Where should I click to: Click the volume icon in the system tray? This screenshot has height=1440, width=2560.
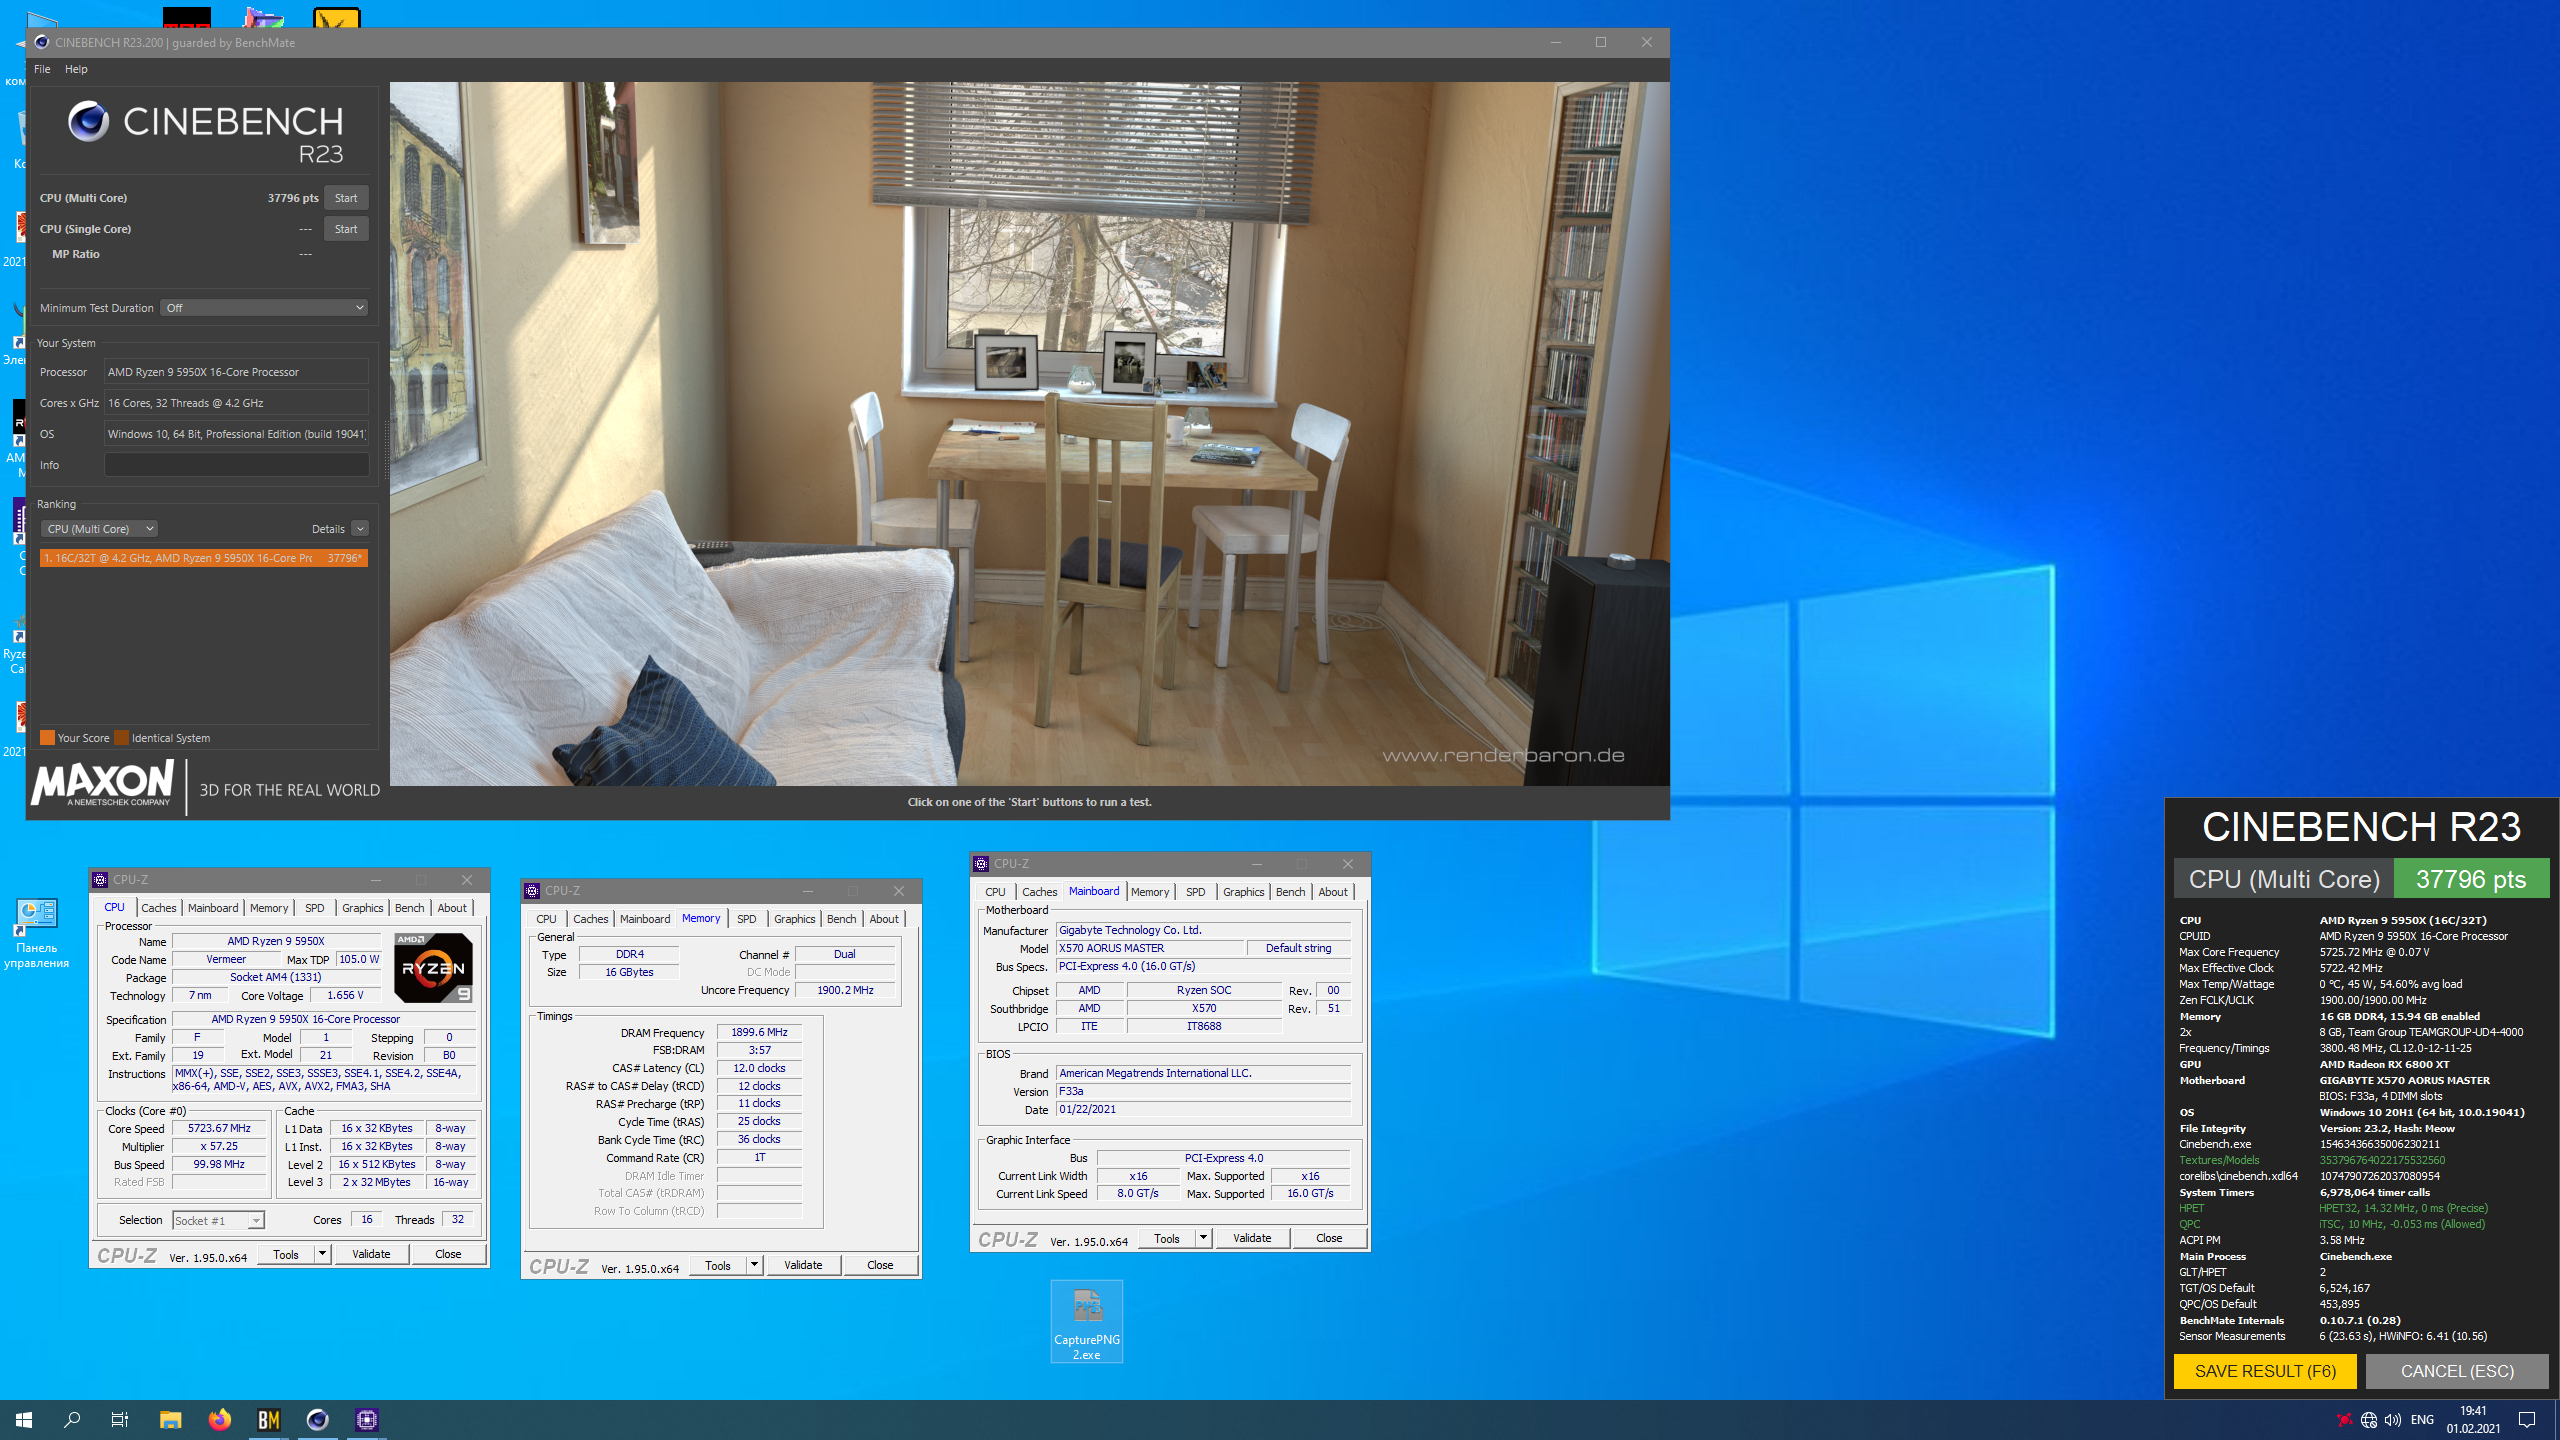[x=2392, y=1420]
